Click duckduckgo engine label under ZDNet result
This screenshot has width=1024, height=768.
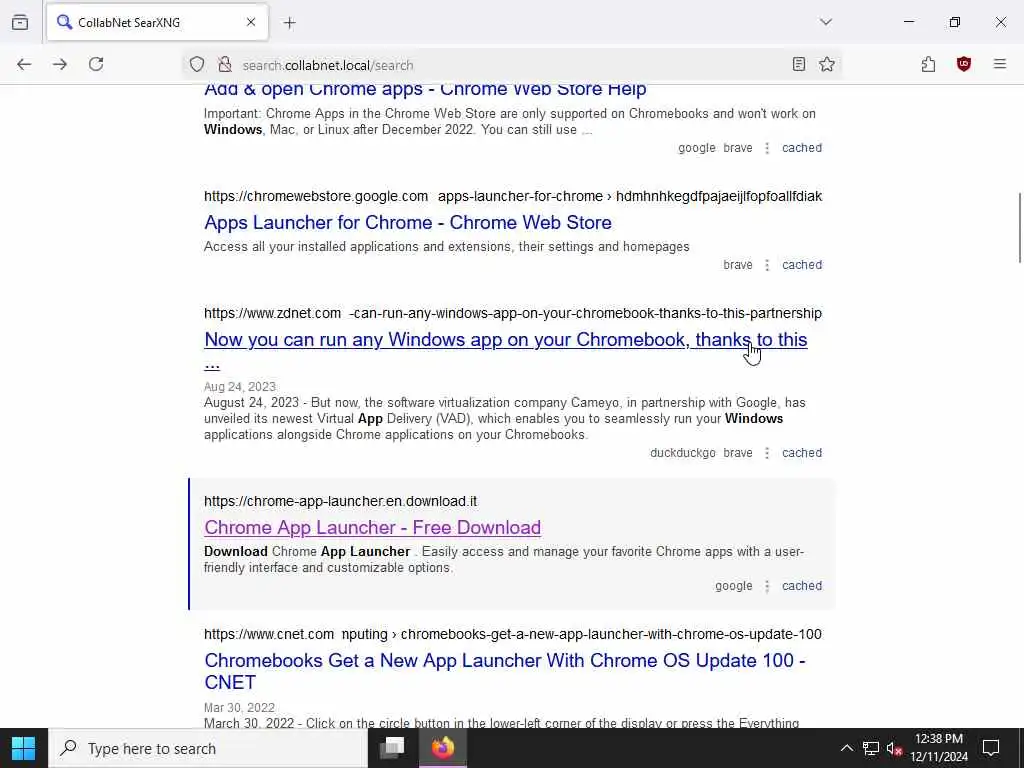point(682,453)
